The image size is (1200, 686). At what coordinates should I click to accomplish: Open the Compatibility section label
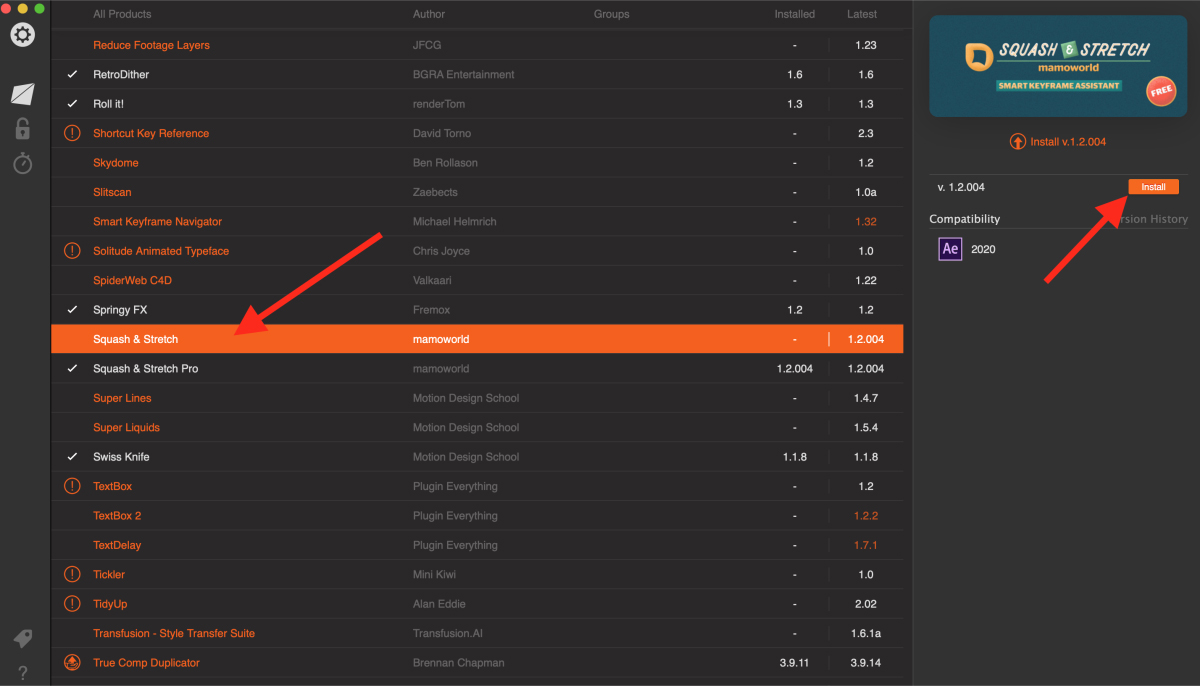[x=964, y=219]
